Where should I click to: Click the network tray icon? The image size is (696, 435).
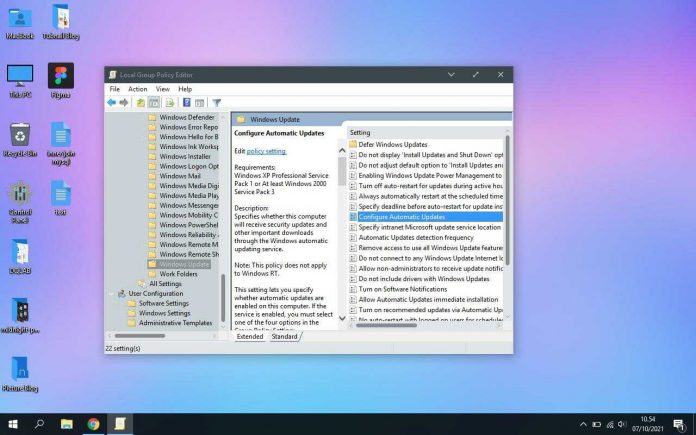pyautogui.click(x=610, y=425)
